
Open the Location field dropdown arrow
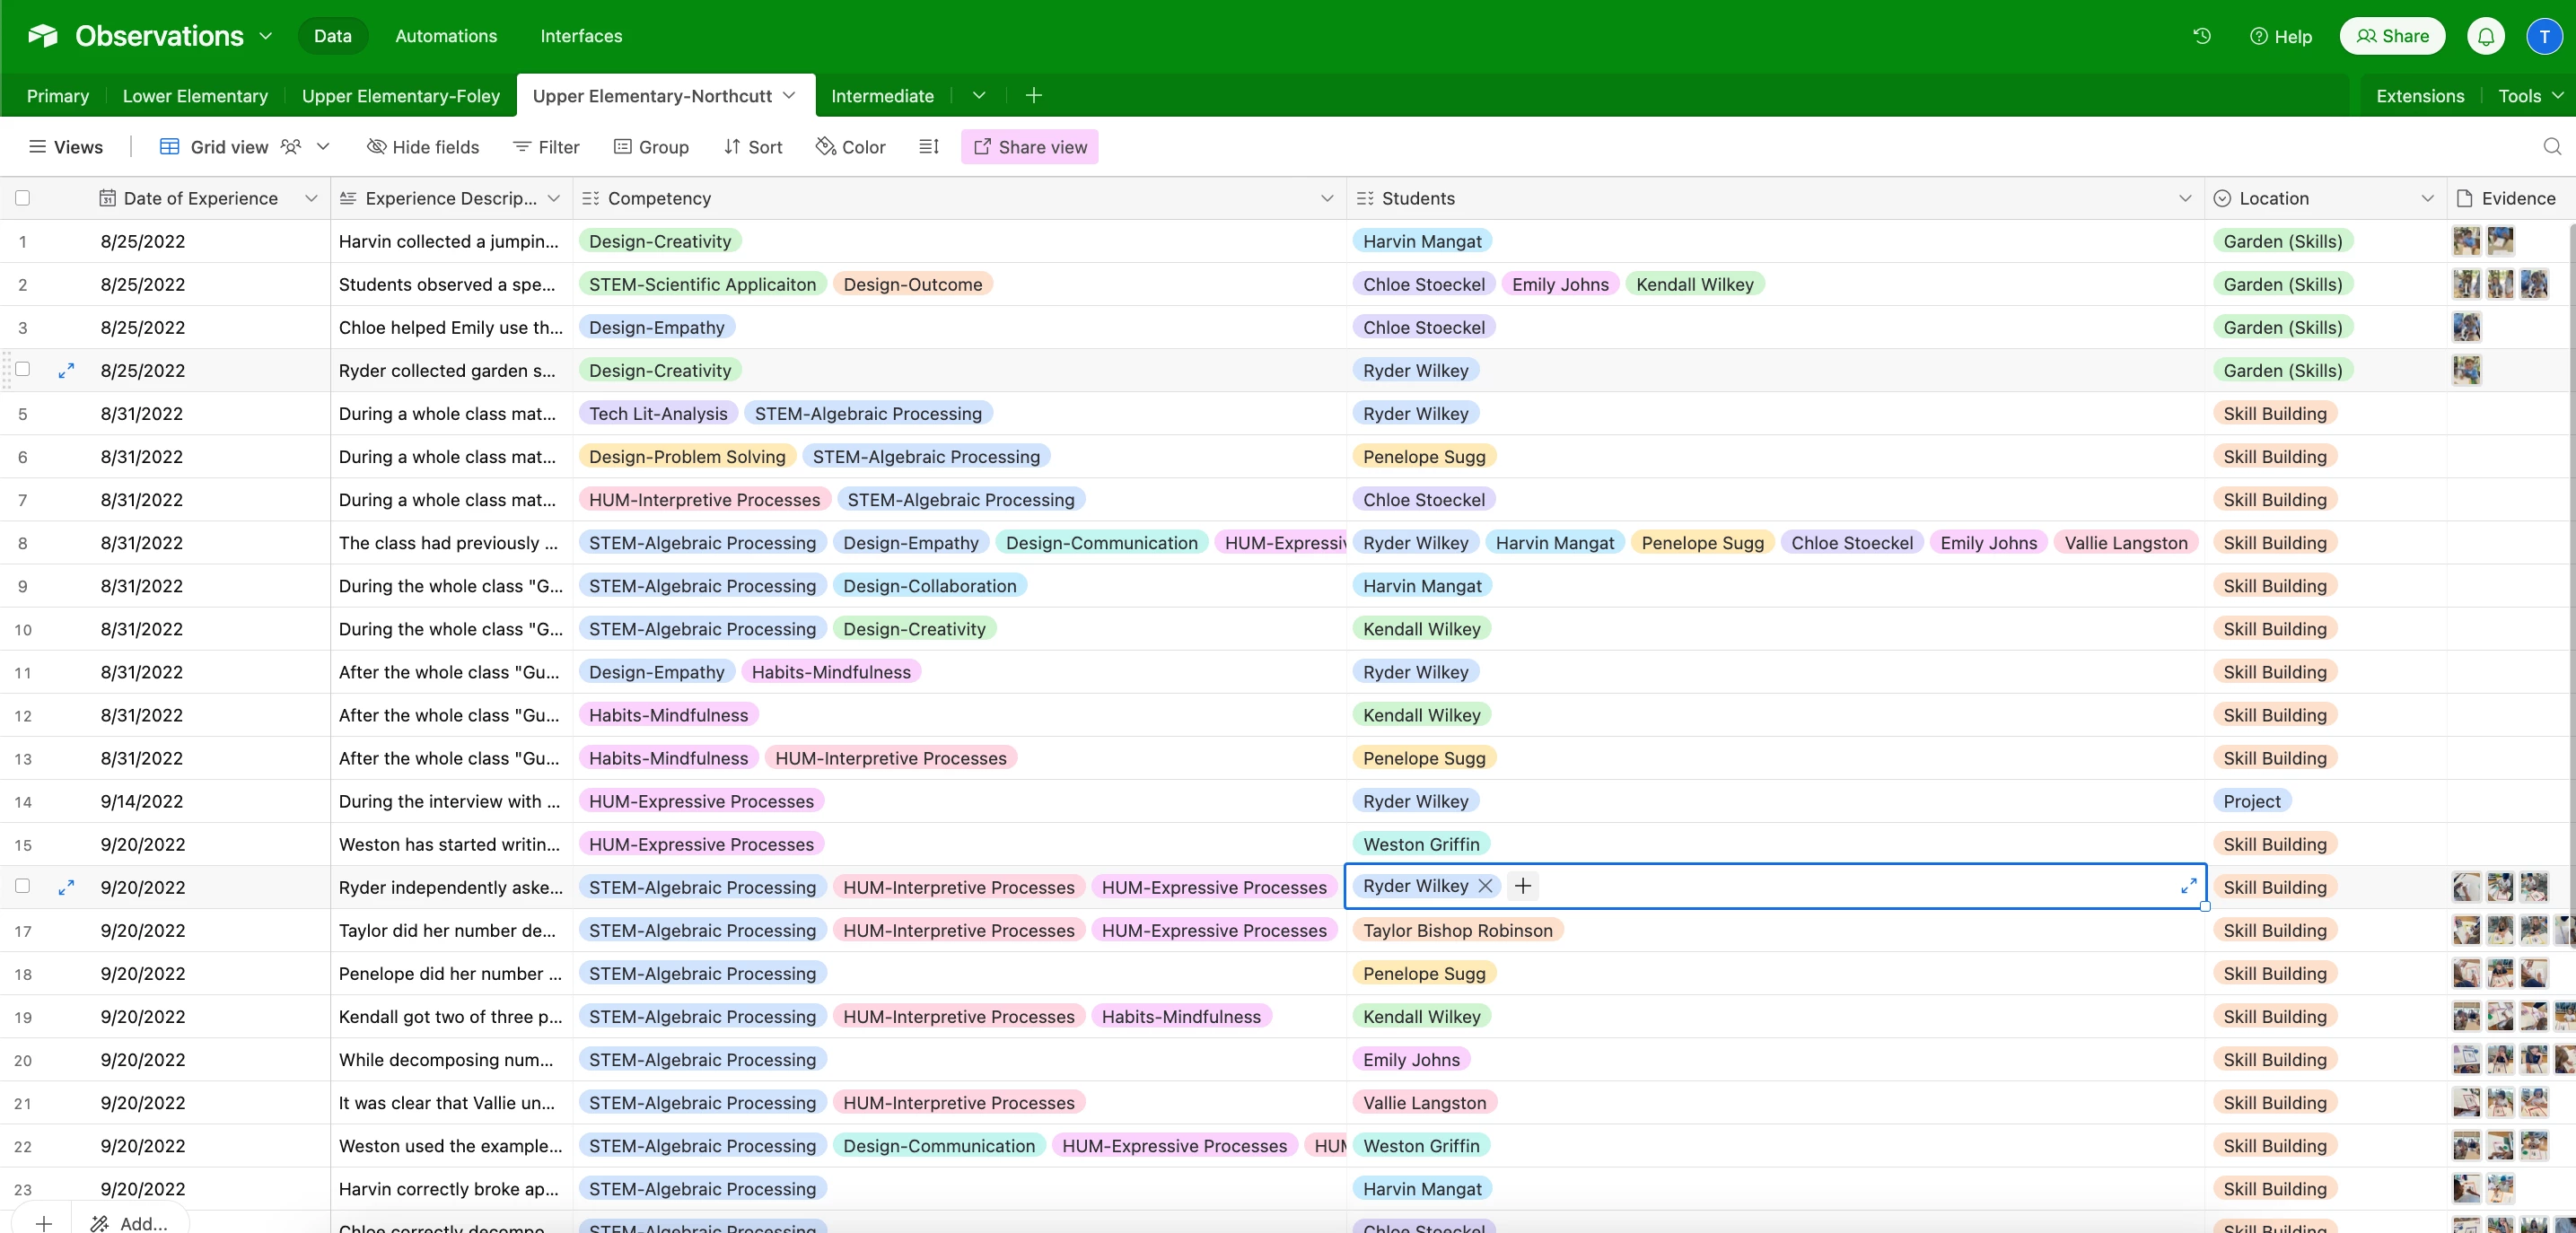pos(2426,198)
